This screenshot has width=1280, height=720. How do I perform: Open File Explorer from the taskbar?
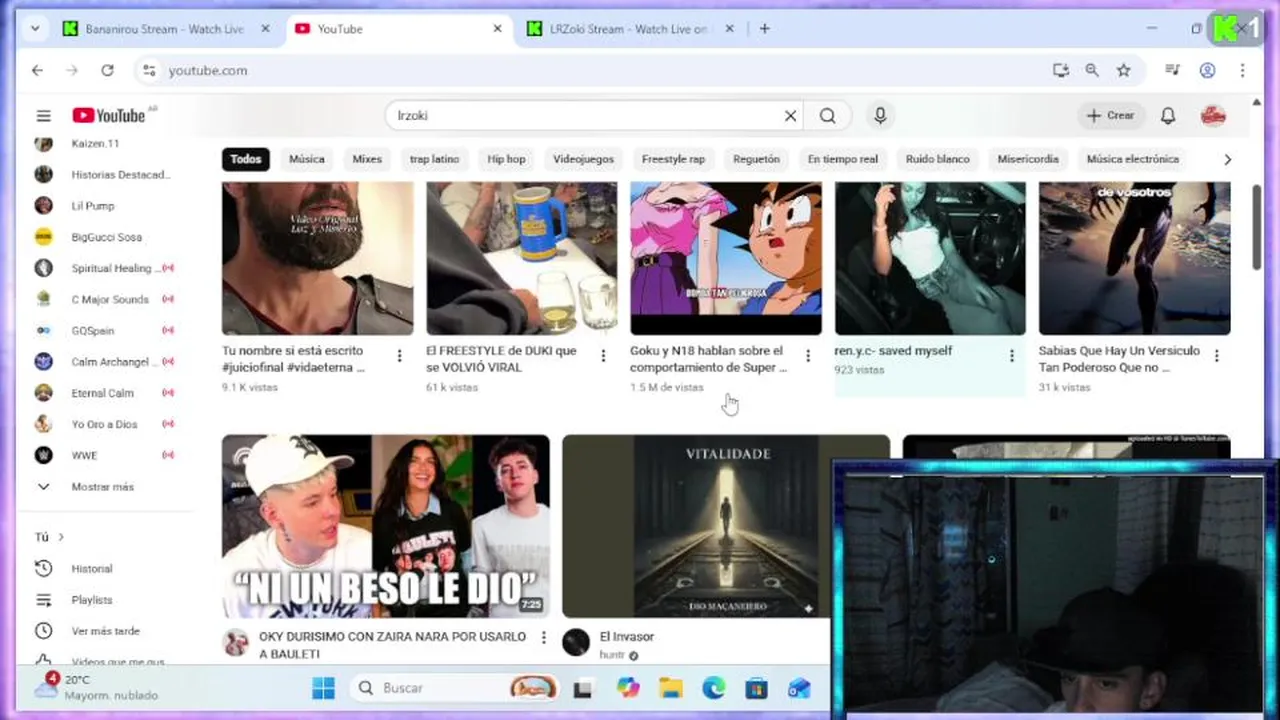[670, 688]
